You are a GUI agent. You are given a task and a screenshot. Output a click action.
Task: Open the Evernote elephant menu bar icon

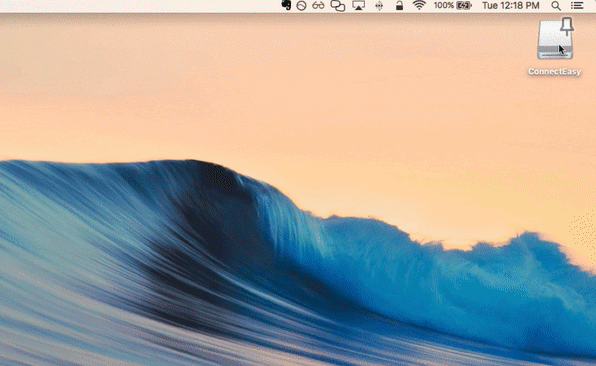tap(286, 5)
